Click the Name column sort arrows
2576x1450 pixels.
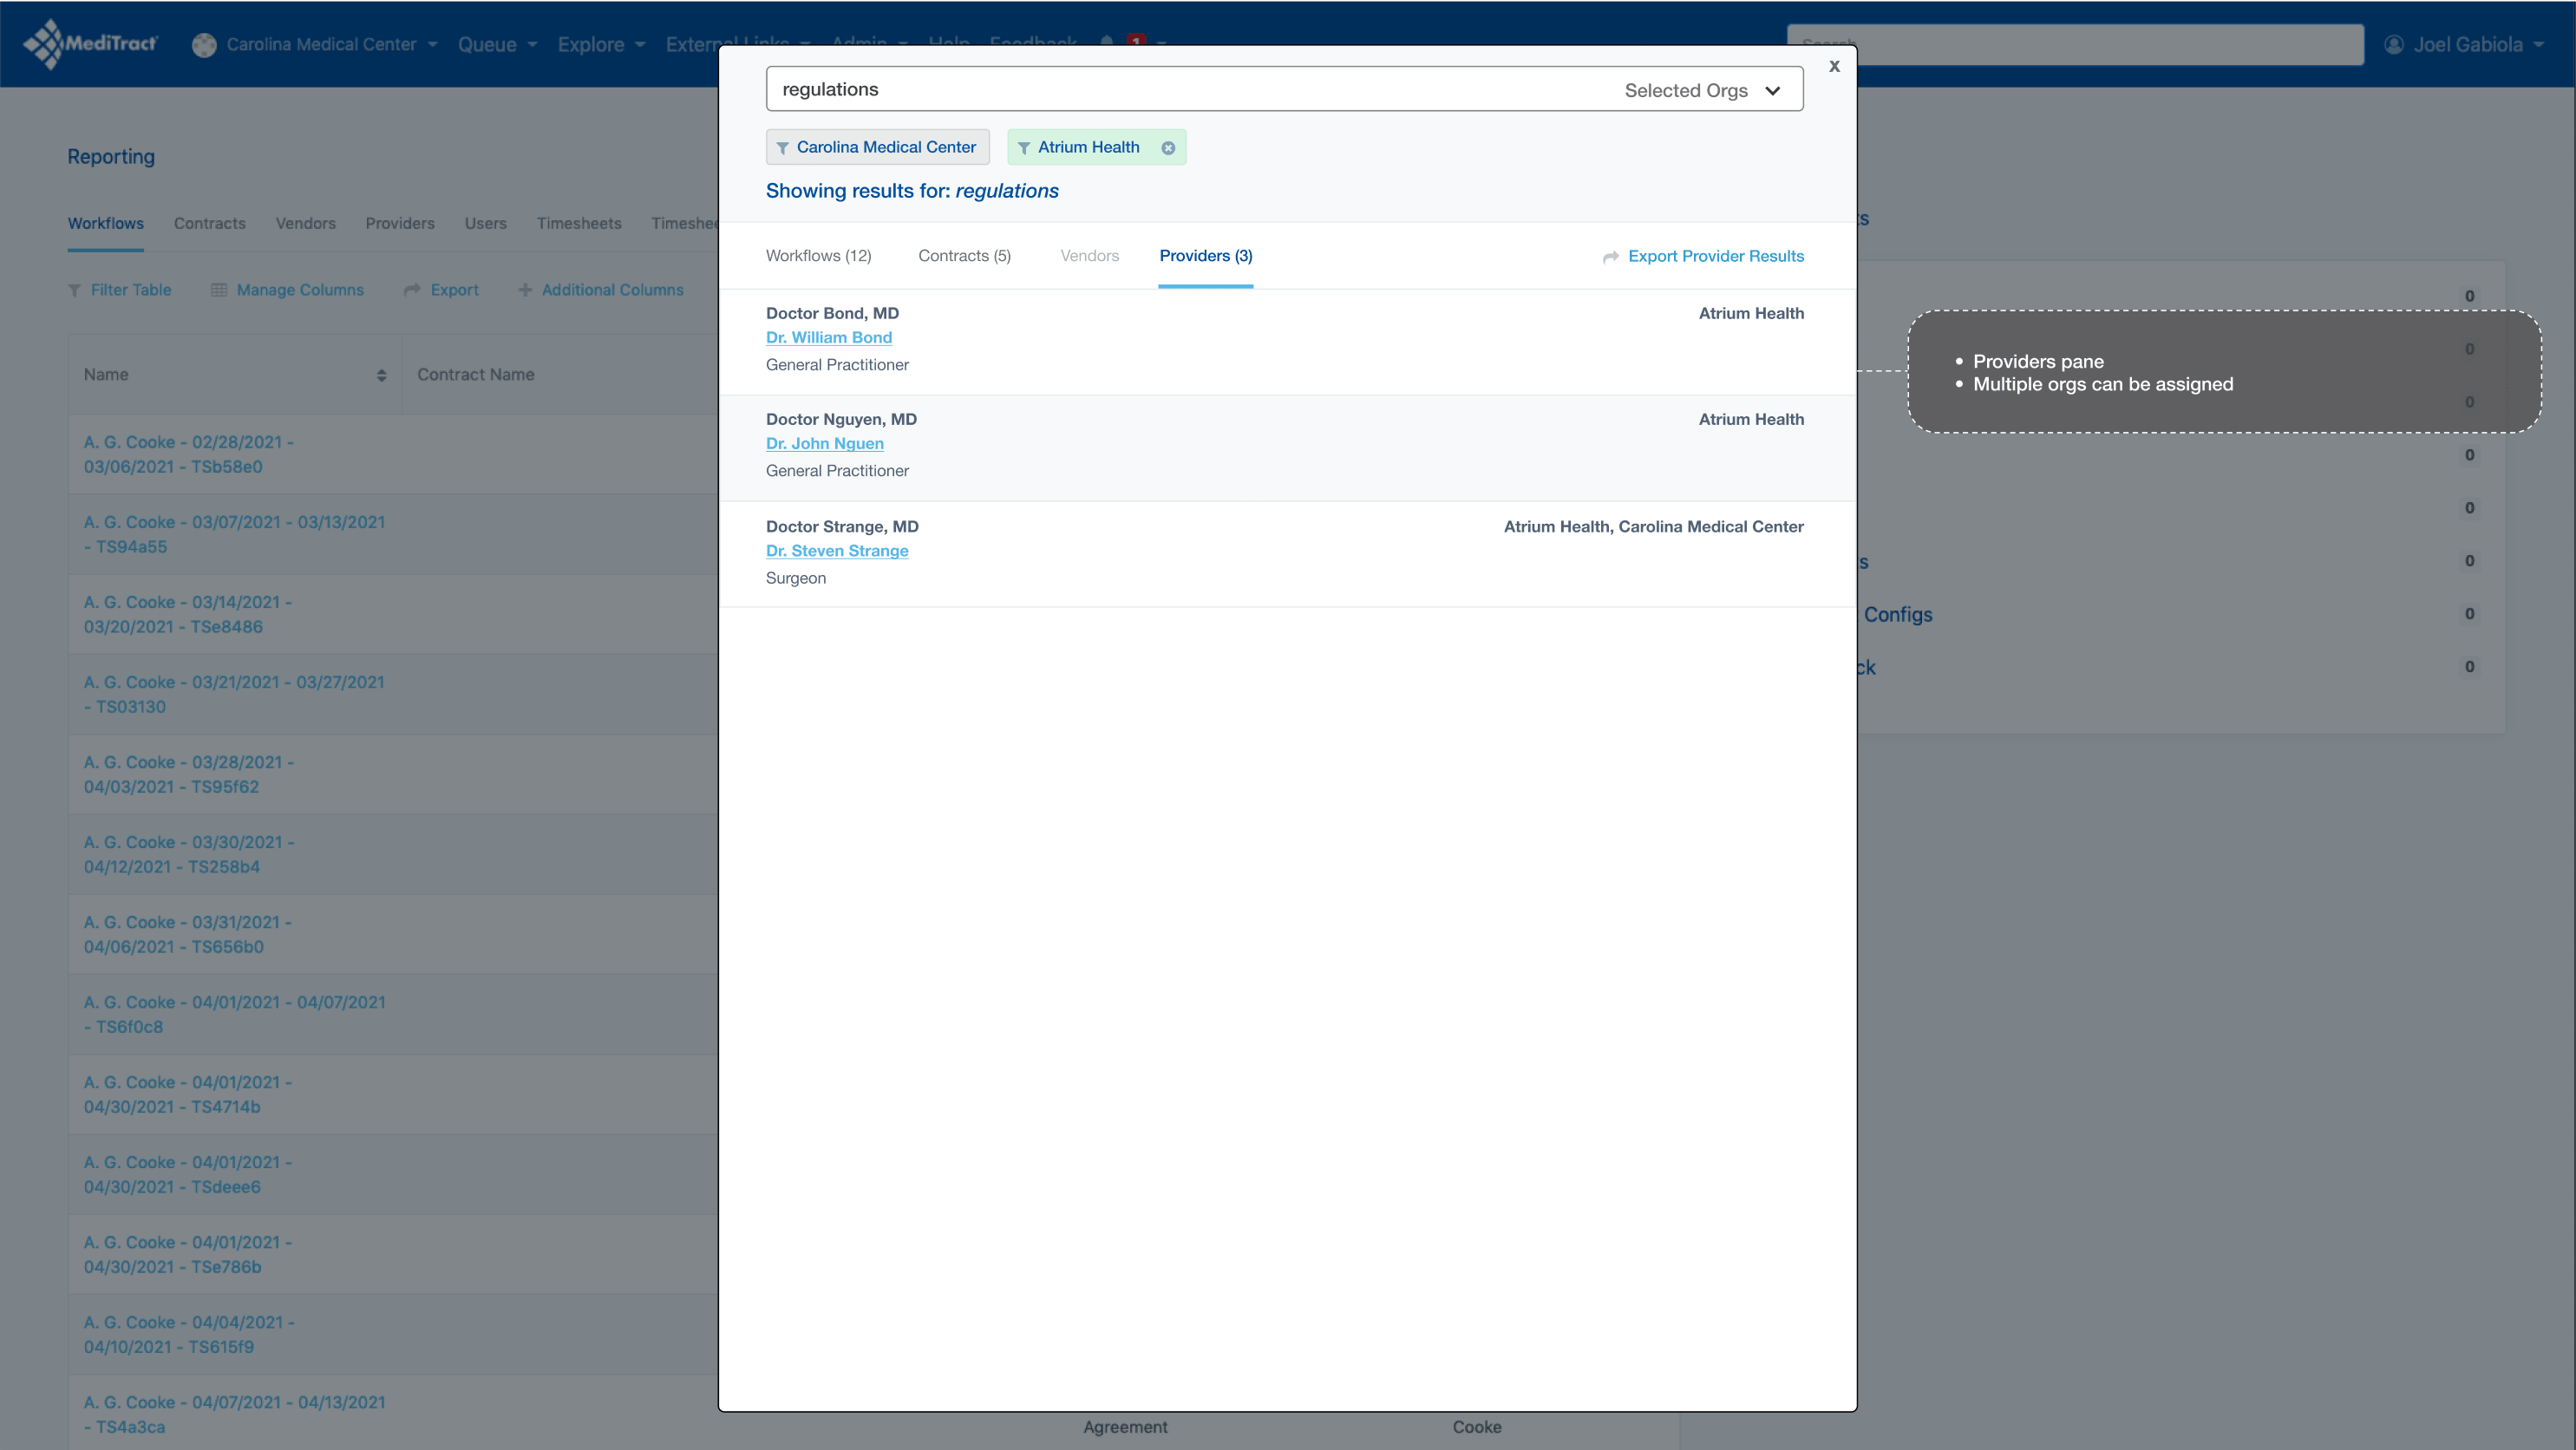pyautogui.click(x=381, y=375)
